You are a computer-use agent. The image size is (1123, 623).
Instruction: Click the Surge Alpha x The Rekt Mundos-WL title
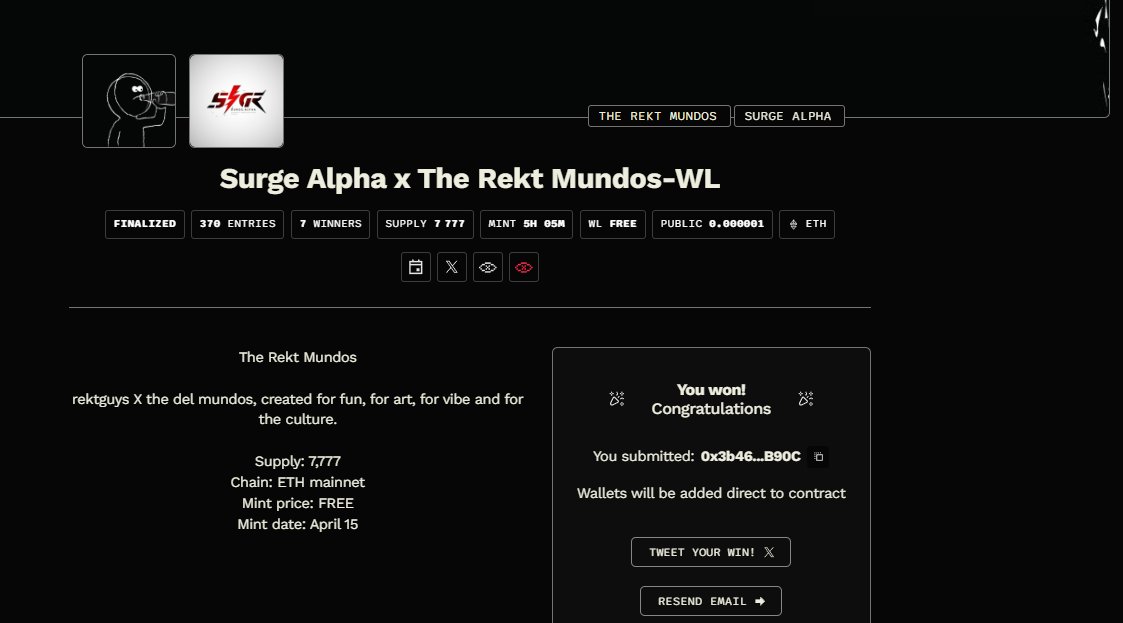click(470, 179)
